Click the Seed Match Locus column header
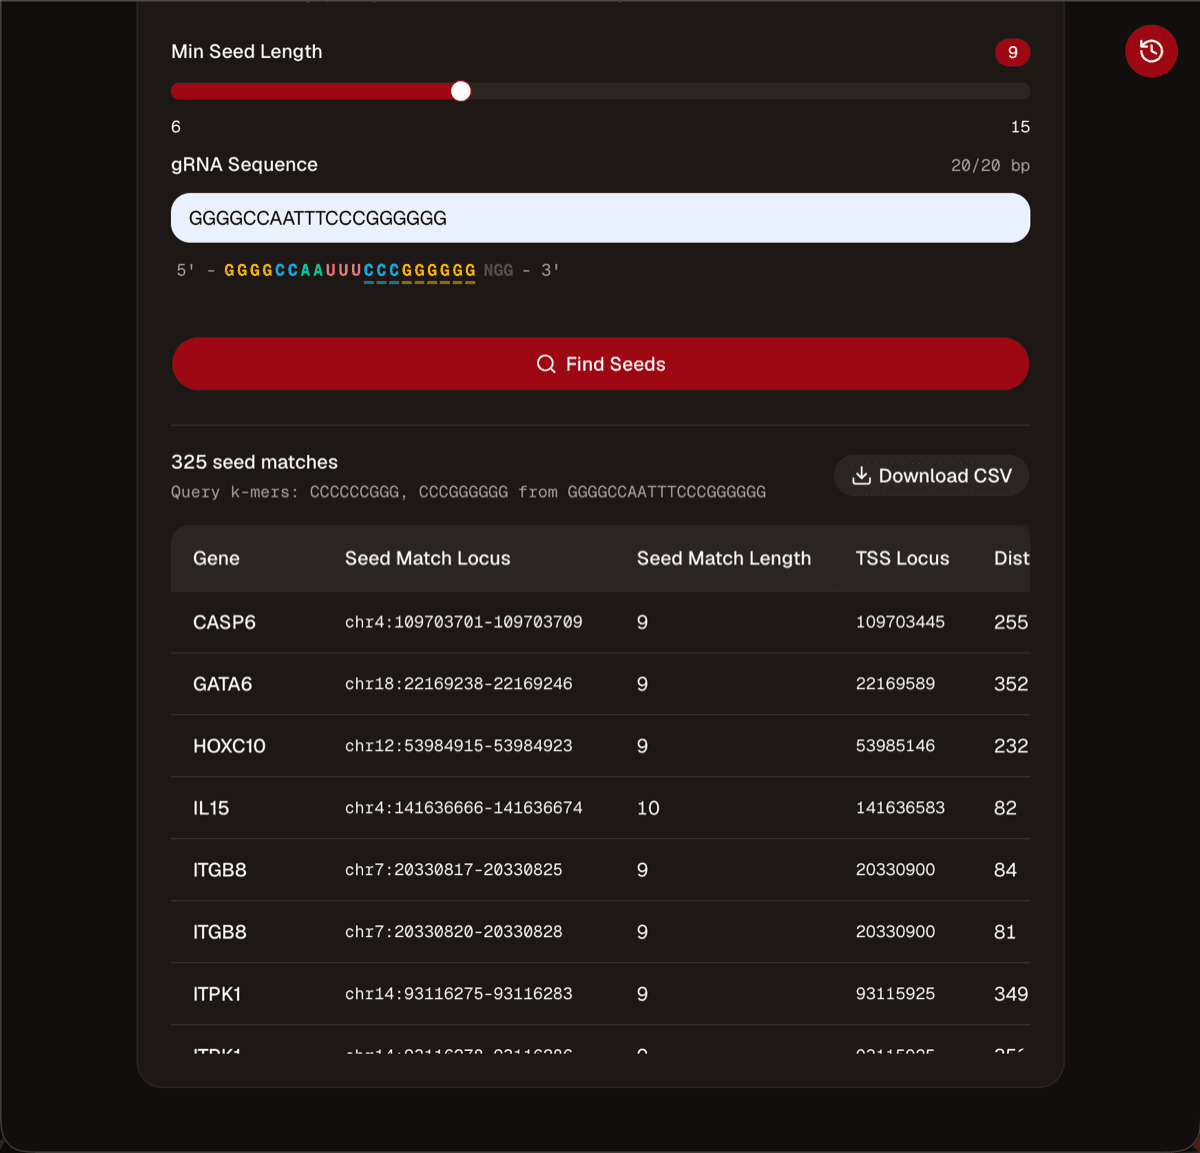The width and height of the screenshot is (1200, 1153). 428,558
